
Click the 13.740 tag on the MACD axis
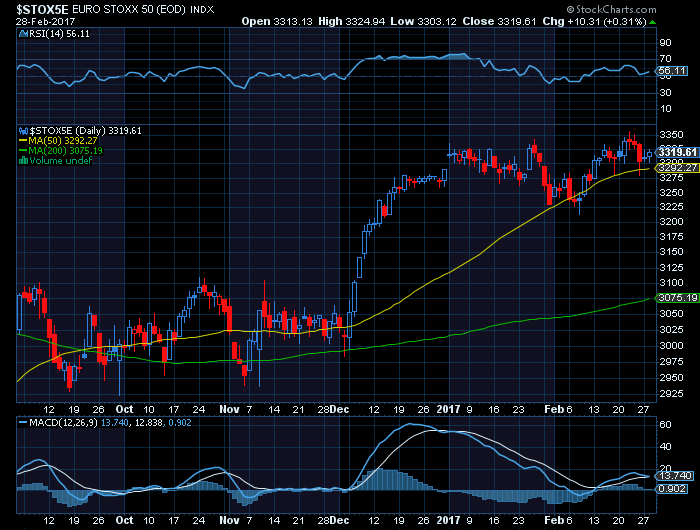pyautogui.click(x=675, y=476)
